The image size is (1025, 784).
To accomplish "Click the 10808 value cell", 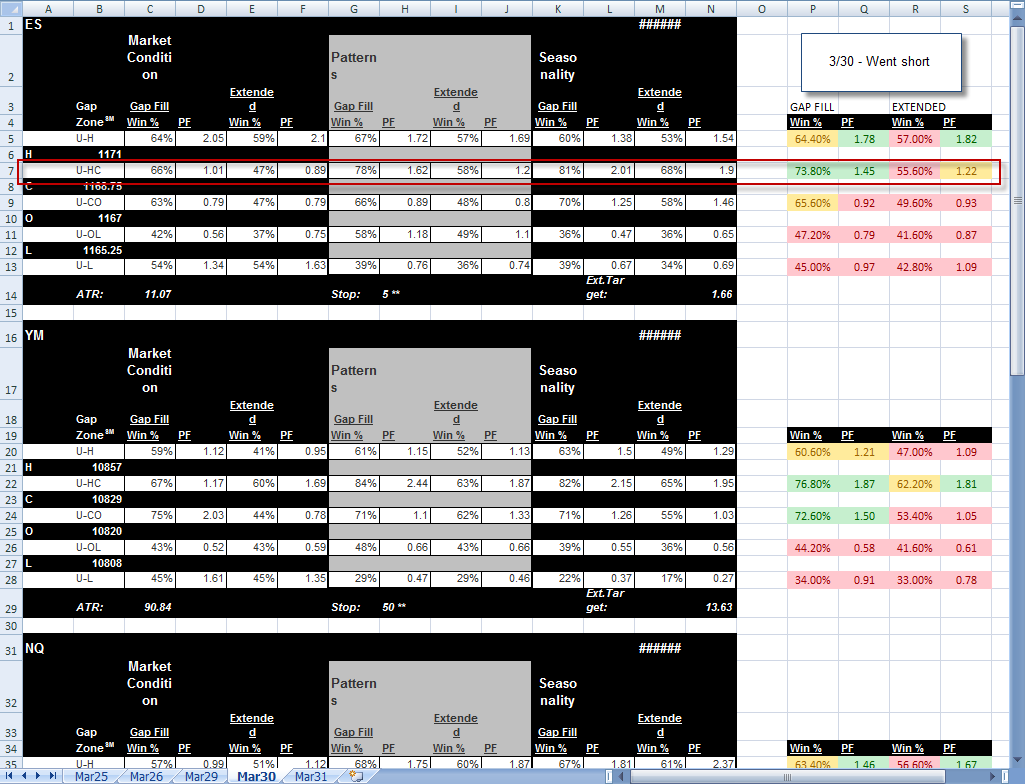I will point(99,564).
